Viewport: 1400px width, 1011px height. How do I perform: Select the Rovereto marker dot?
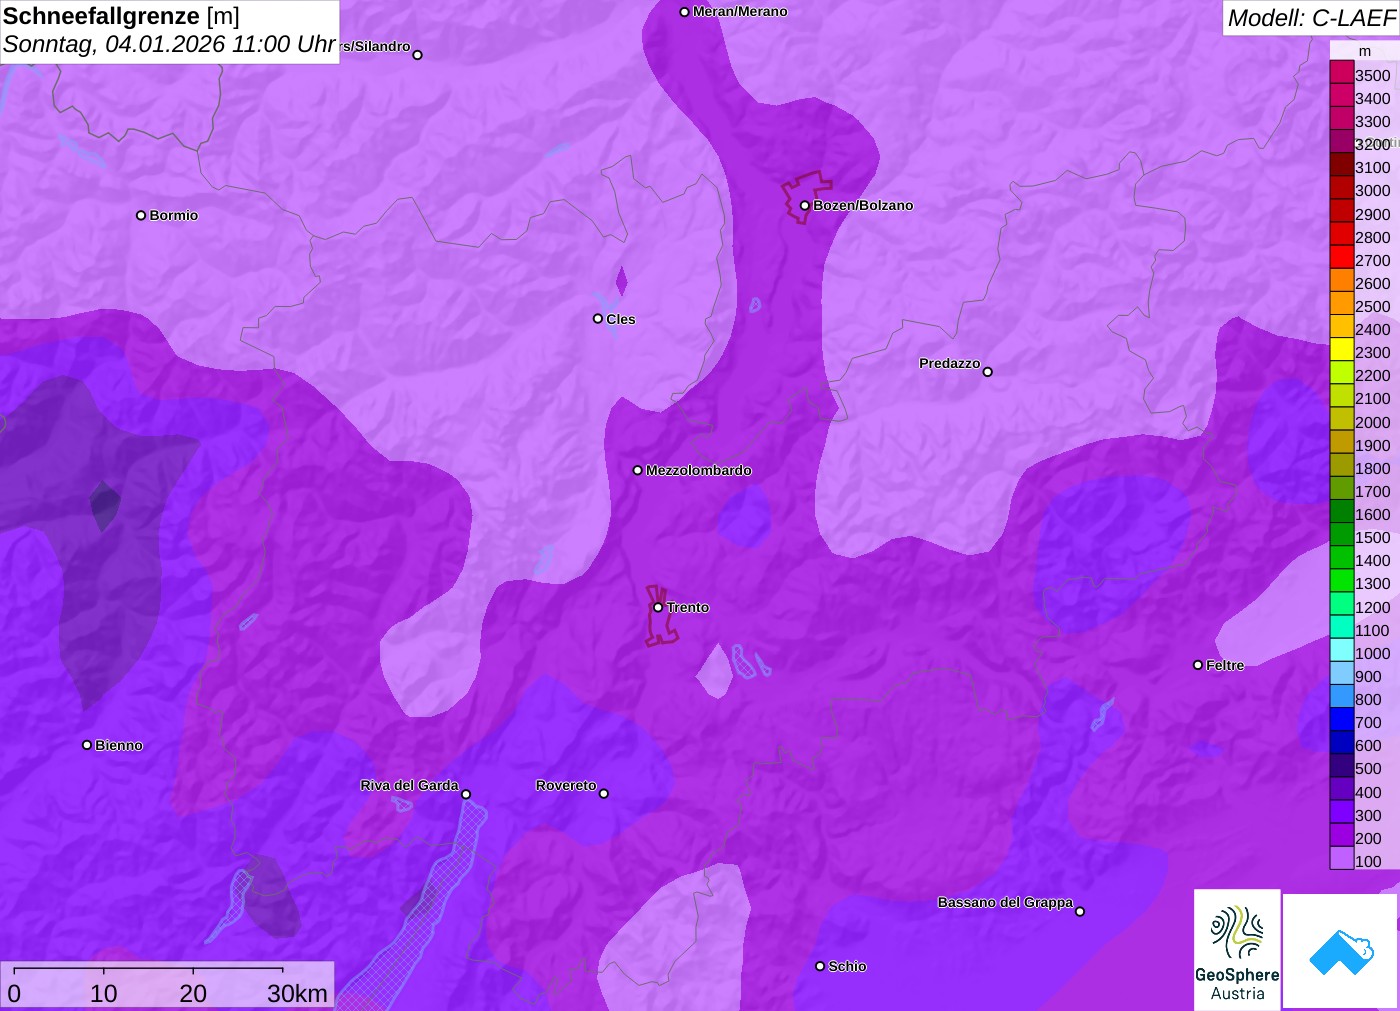(604, 794)
